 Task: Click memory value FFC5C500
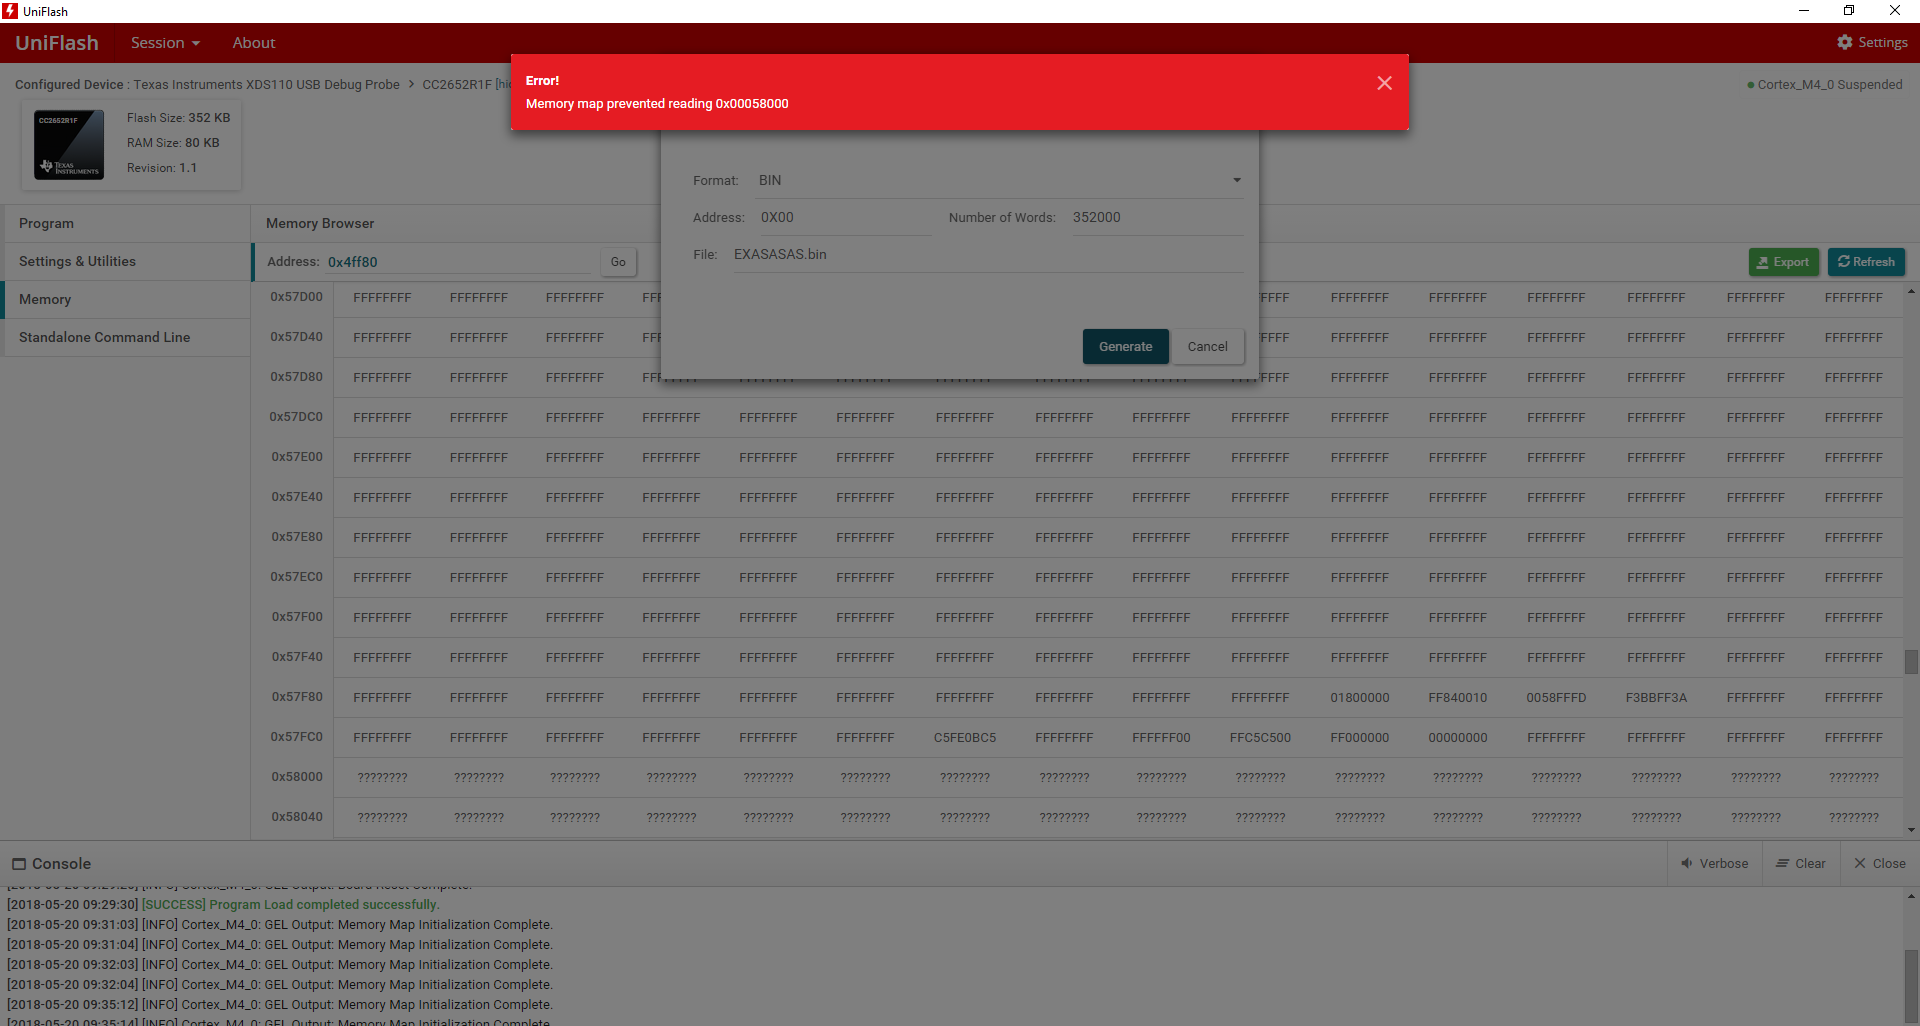1260,737
